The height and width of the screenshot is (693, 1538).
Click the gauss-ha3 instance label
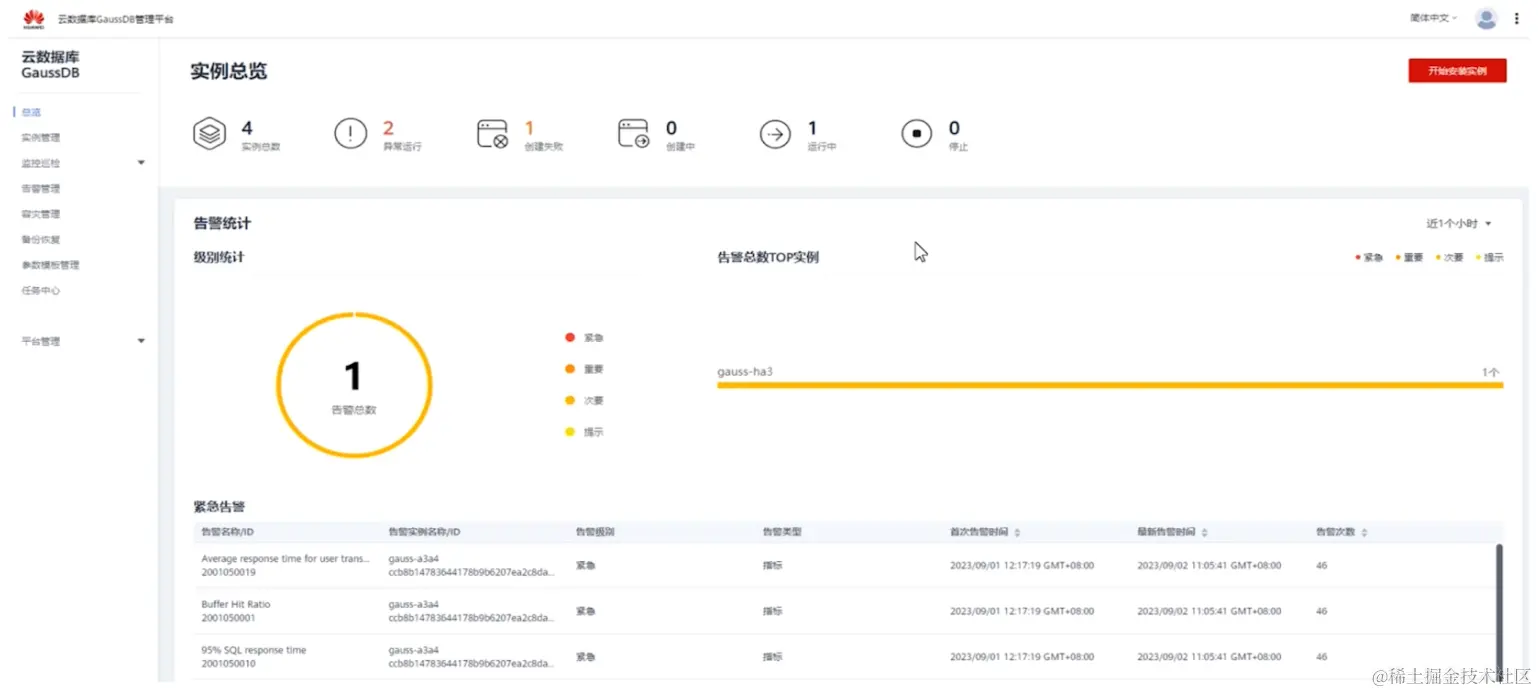[745, 372]
